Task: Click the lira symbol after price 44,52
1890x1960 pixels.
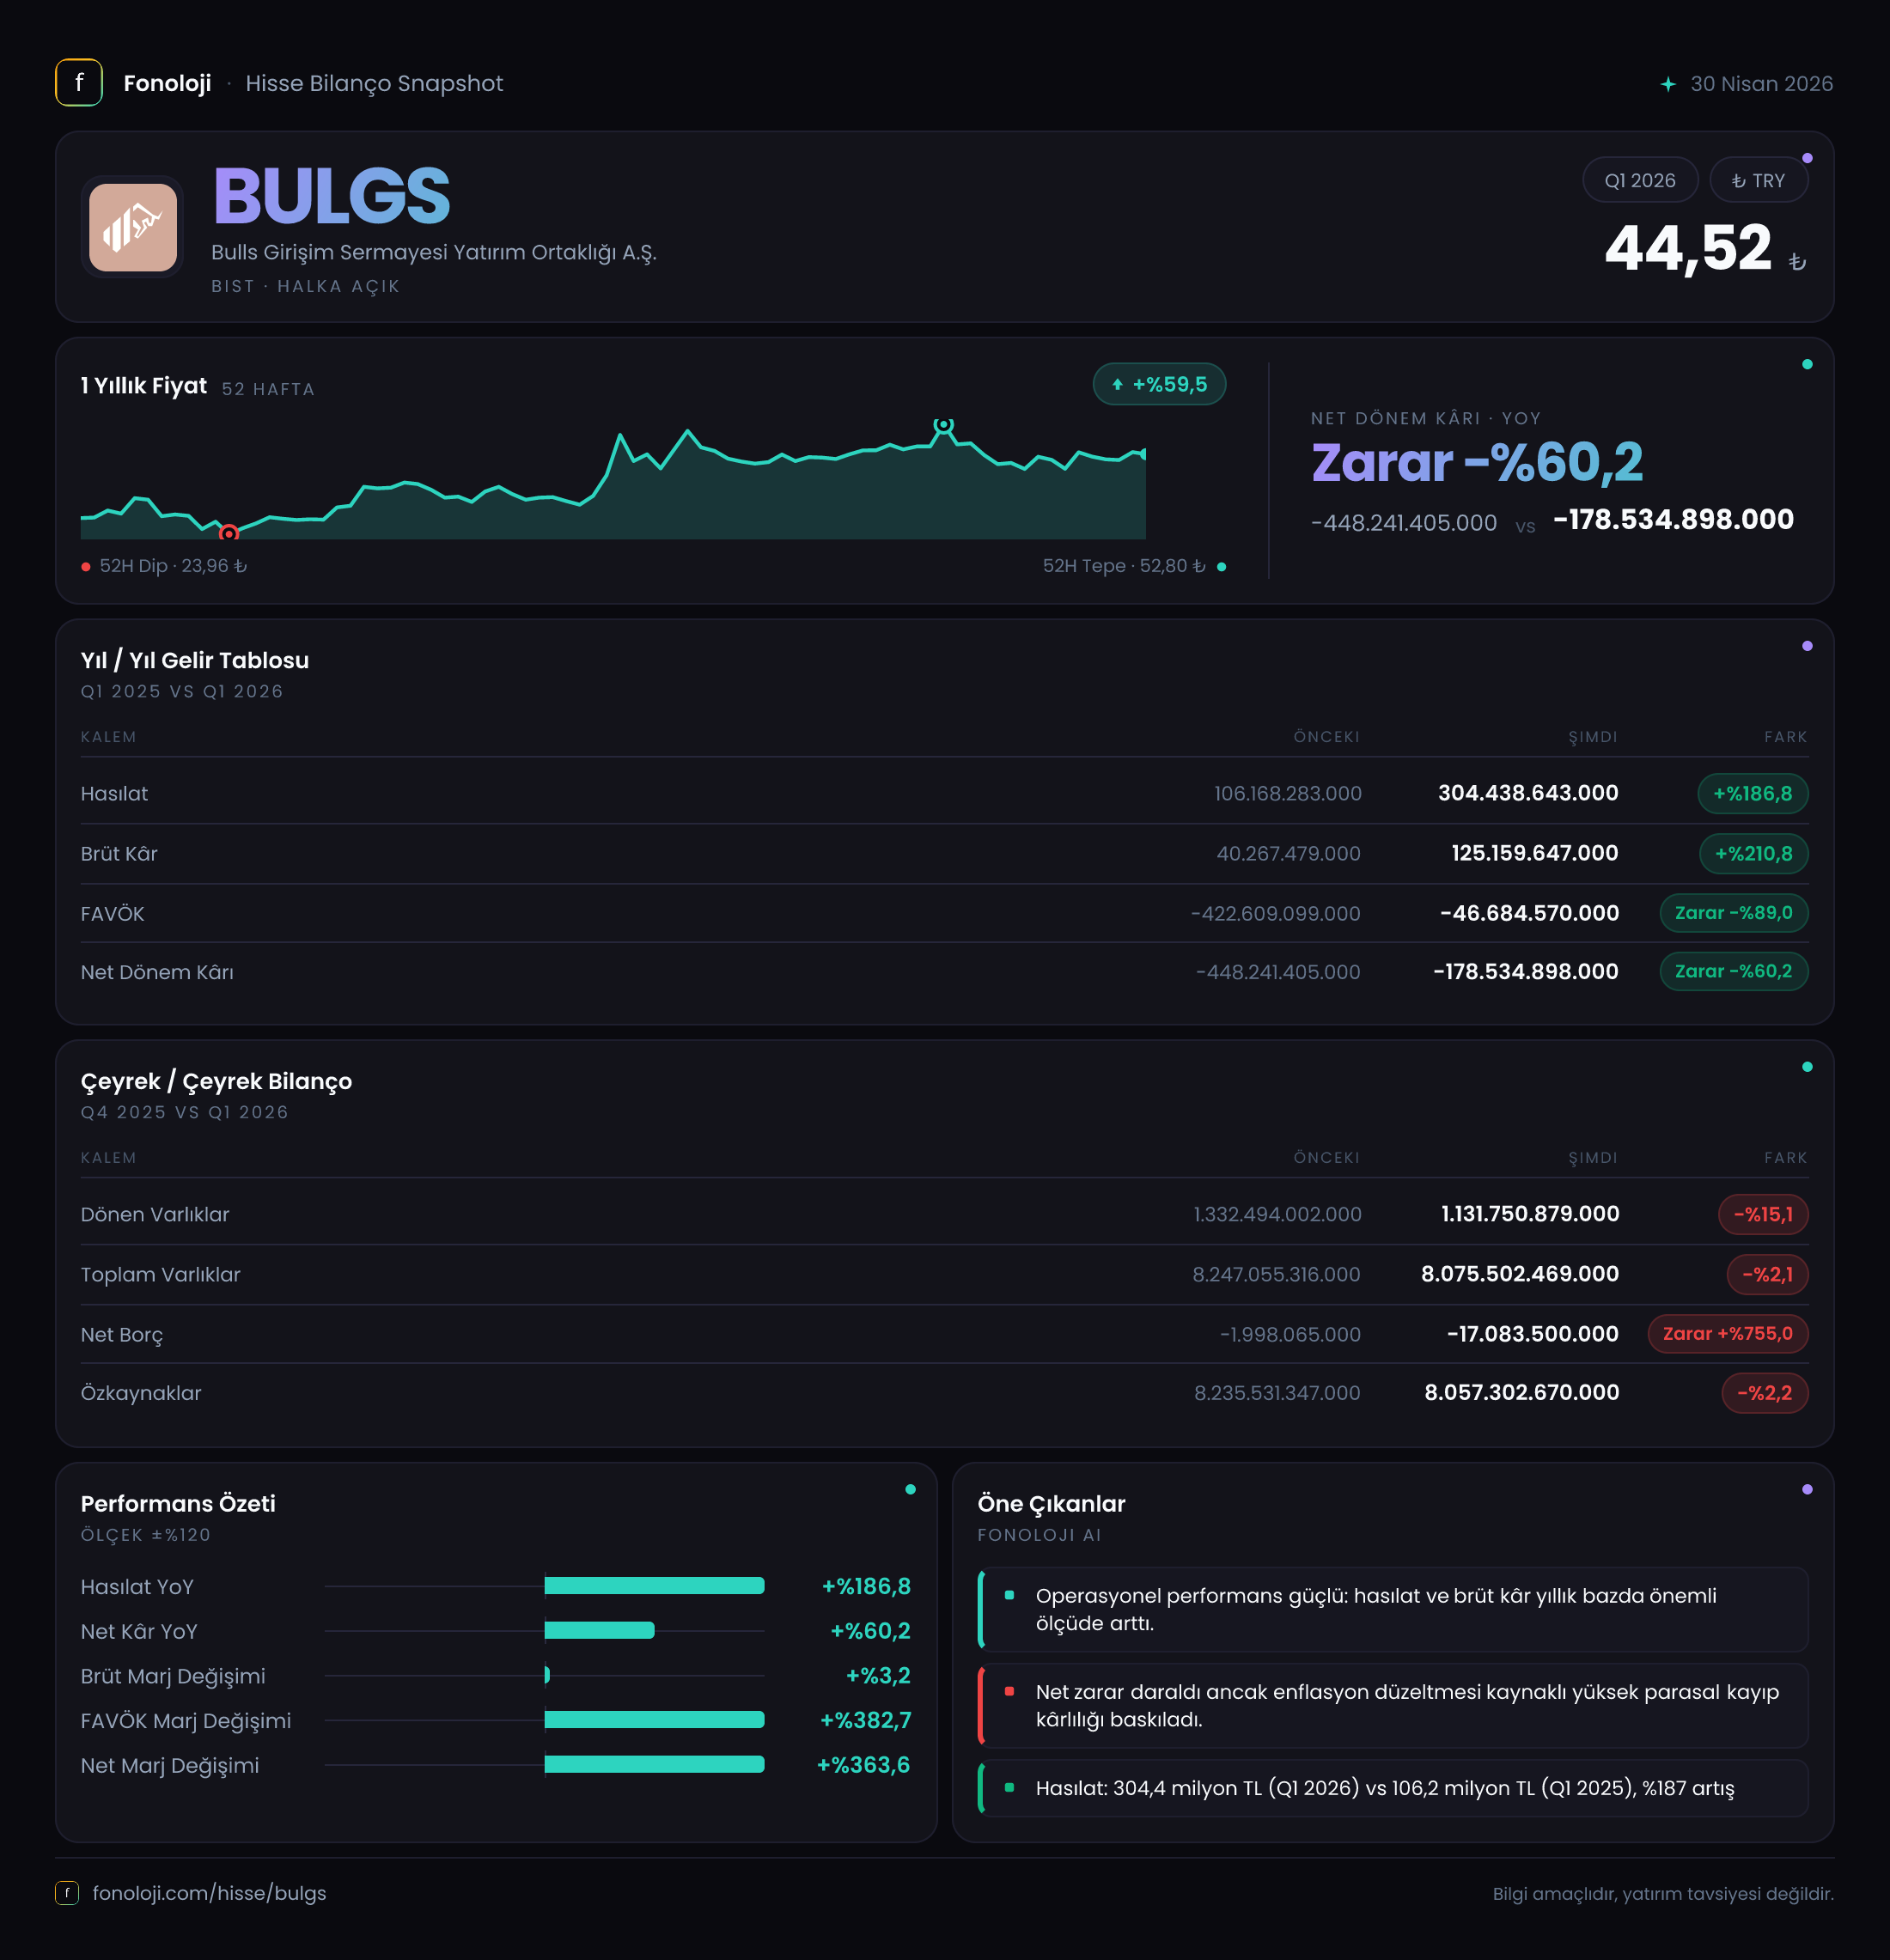Action: pos(1797,262)
